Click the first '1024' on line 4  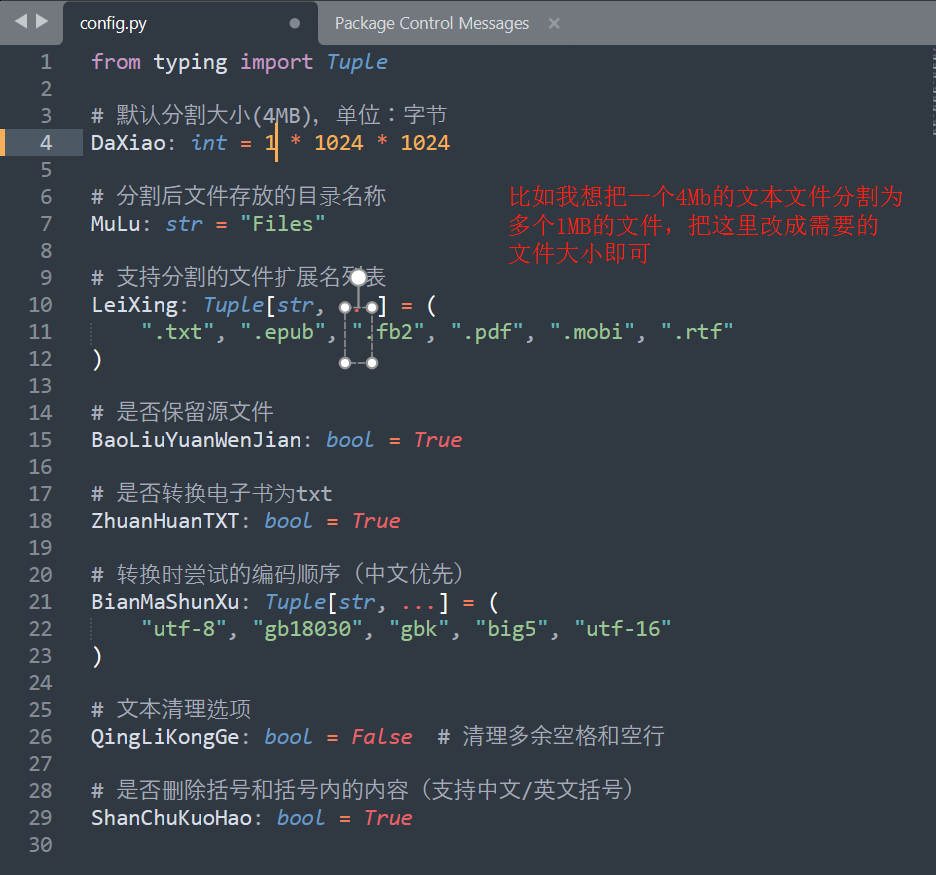(338, 143)
